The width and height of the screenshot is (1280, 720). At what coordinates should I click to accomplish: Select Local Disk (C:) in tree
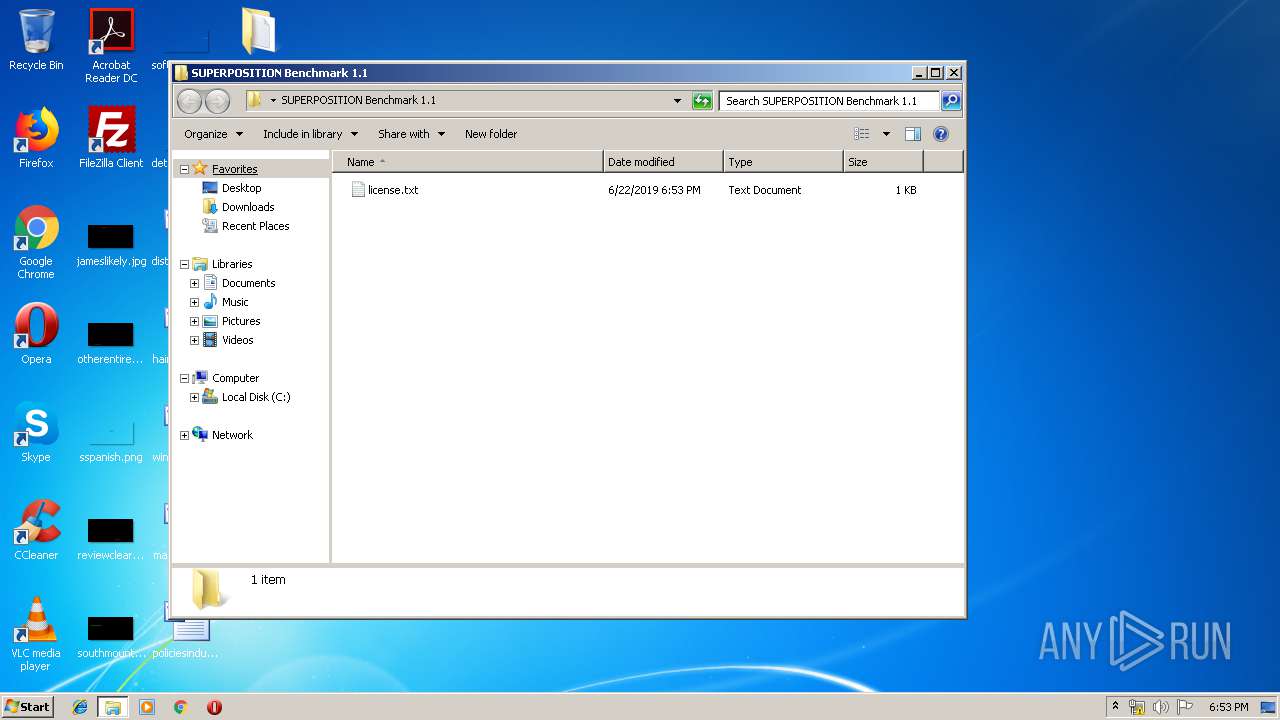(255, 397)
